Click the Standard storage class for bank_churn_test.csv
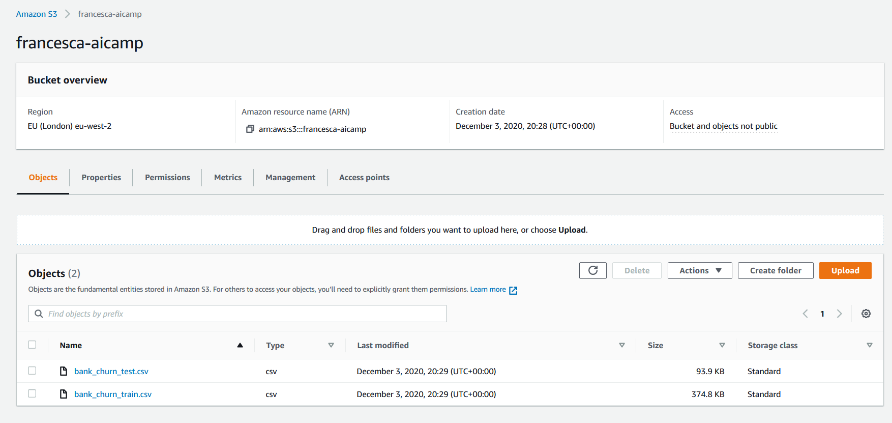The width and height of the screenshot is (892, 423). (764, 371)
